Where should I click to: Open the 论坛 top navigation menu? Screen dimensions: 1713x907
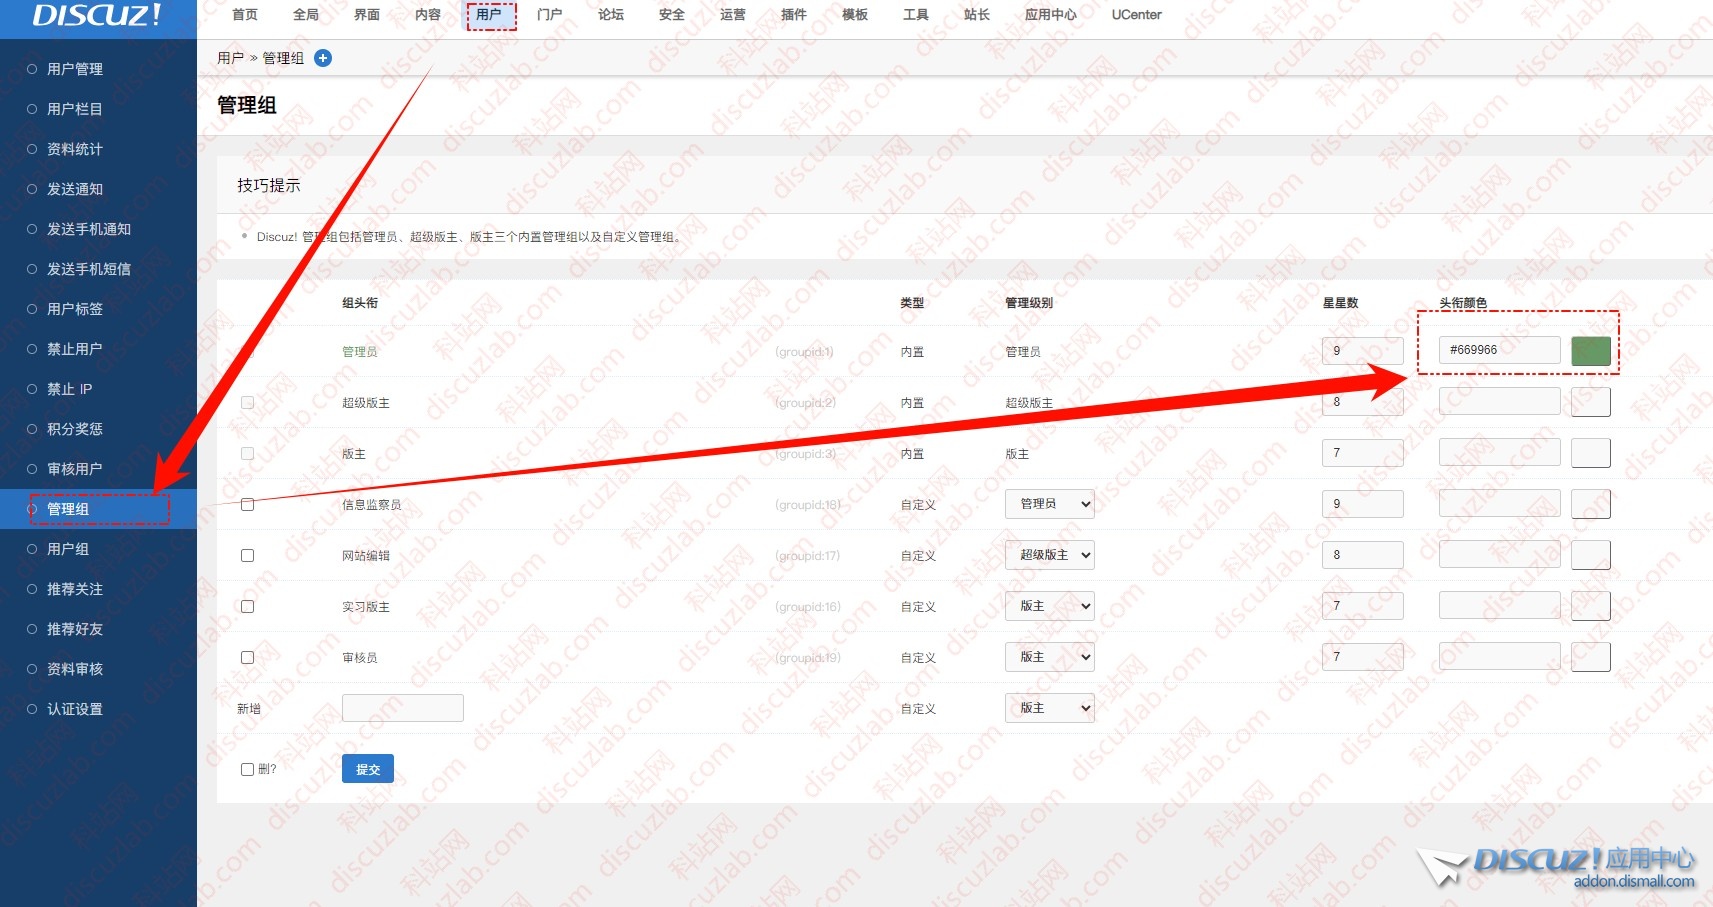point(611,15)
